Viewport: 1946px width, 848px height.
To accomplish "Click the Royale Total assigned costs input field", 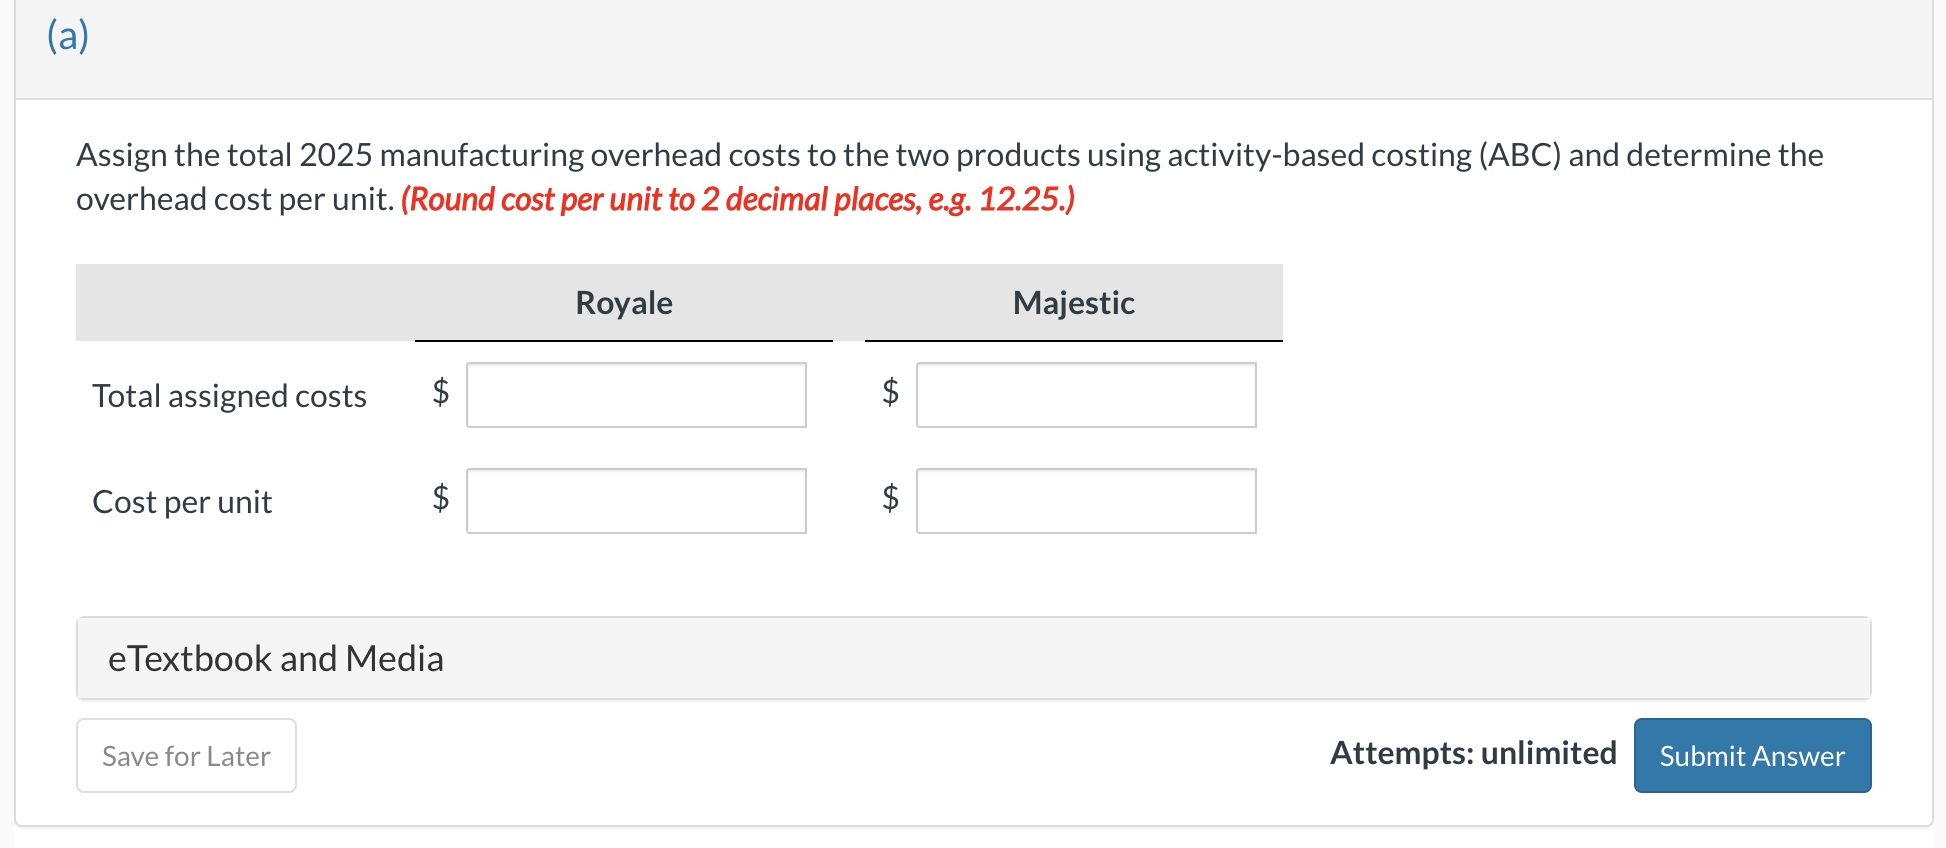I will 636,395.
